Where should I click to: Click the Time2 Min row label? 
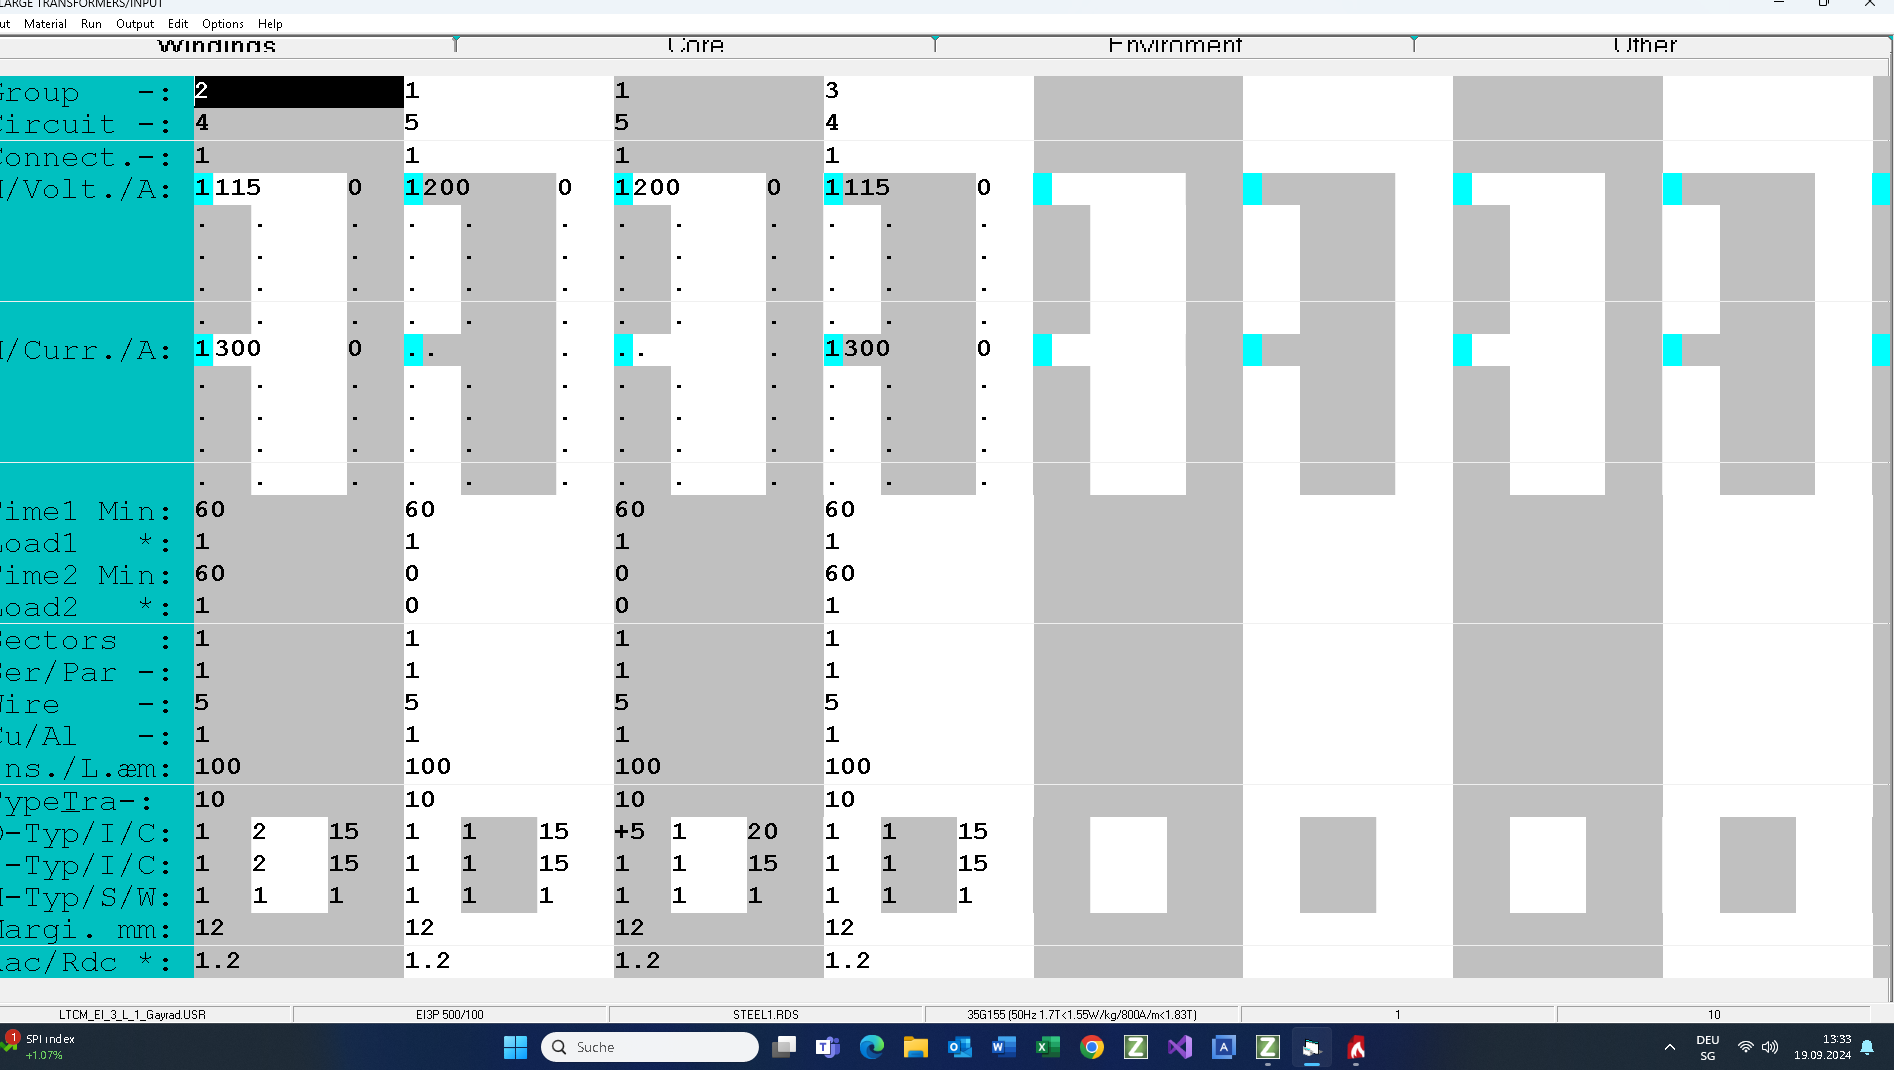(x=86, y=575)
